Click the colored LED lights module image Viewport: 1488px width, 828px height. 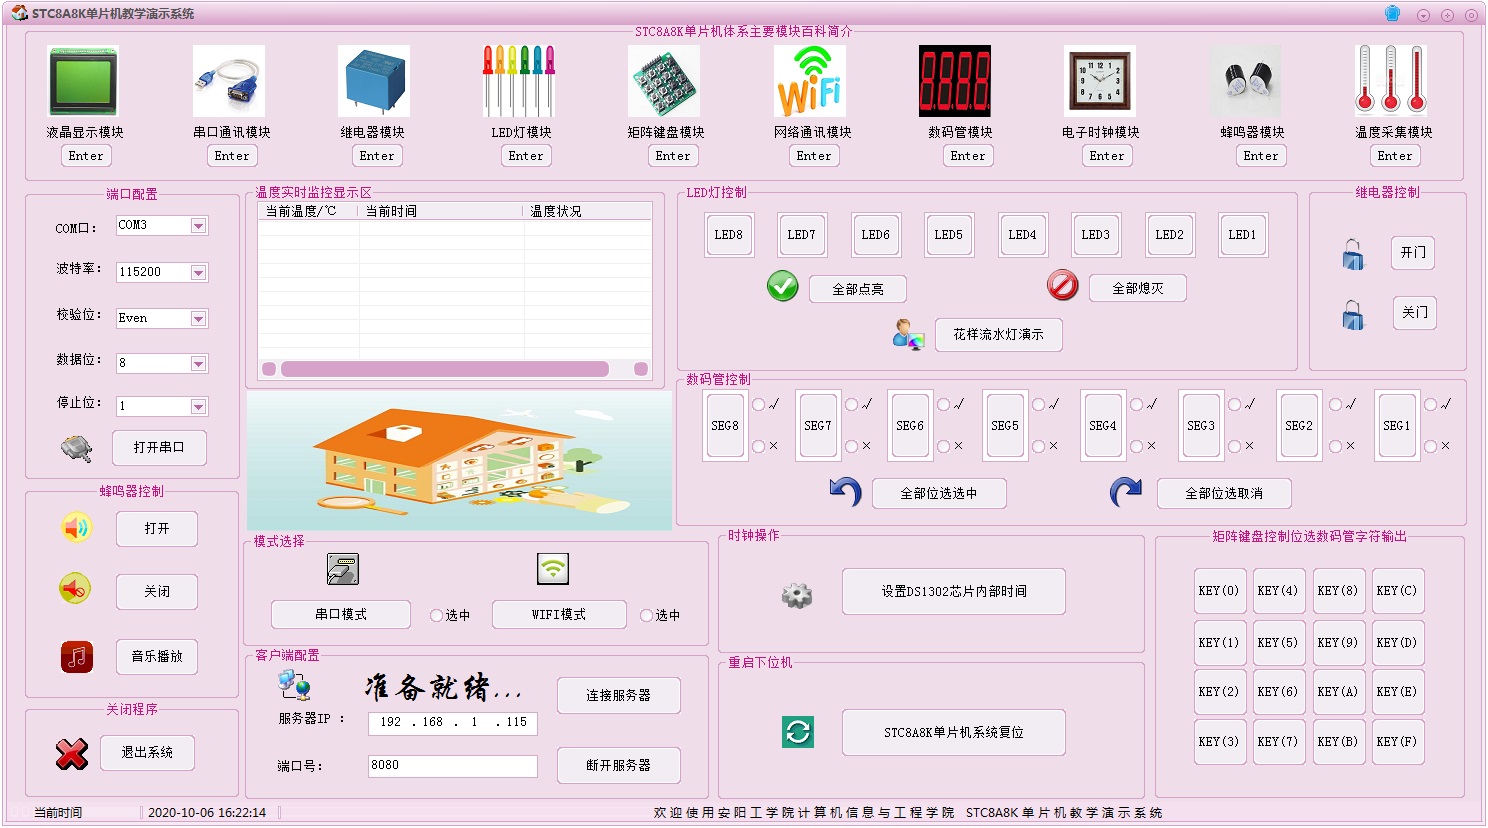[x=519, y=81]
